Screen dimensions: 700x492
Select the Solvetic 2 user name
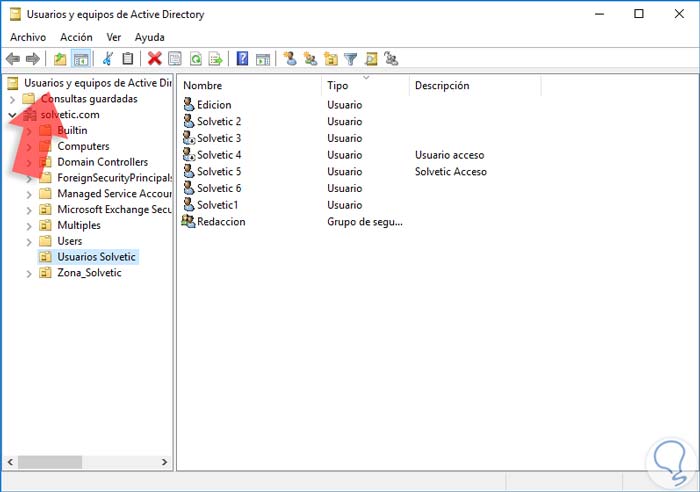click(219, 121)
